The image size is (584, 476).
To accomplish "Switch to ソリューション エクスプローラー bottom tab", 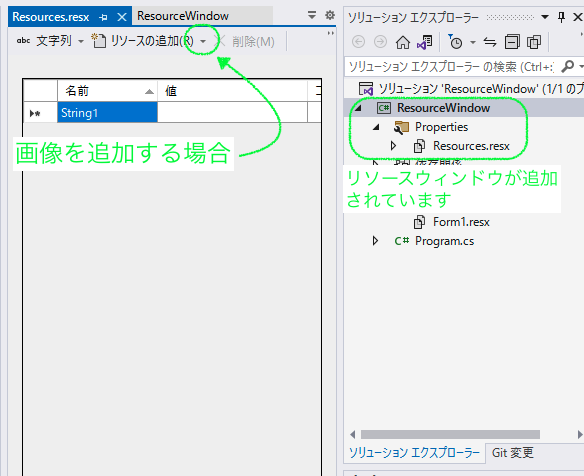I will [x=414, y=453].
